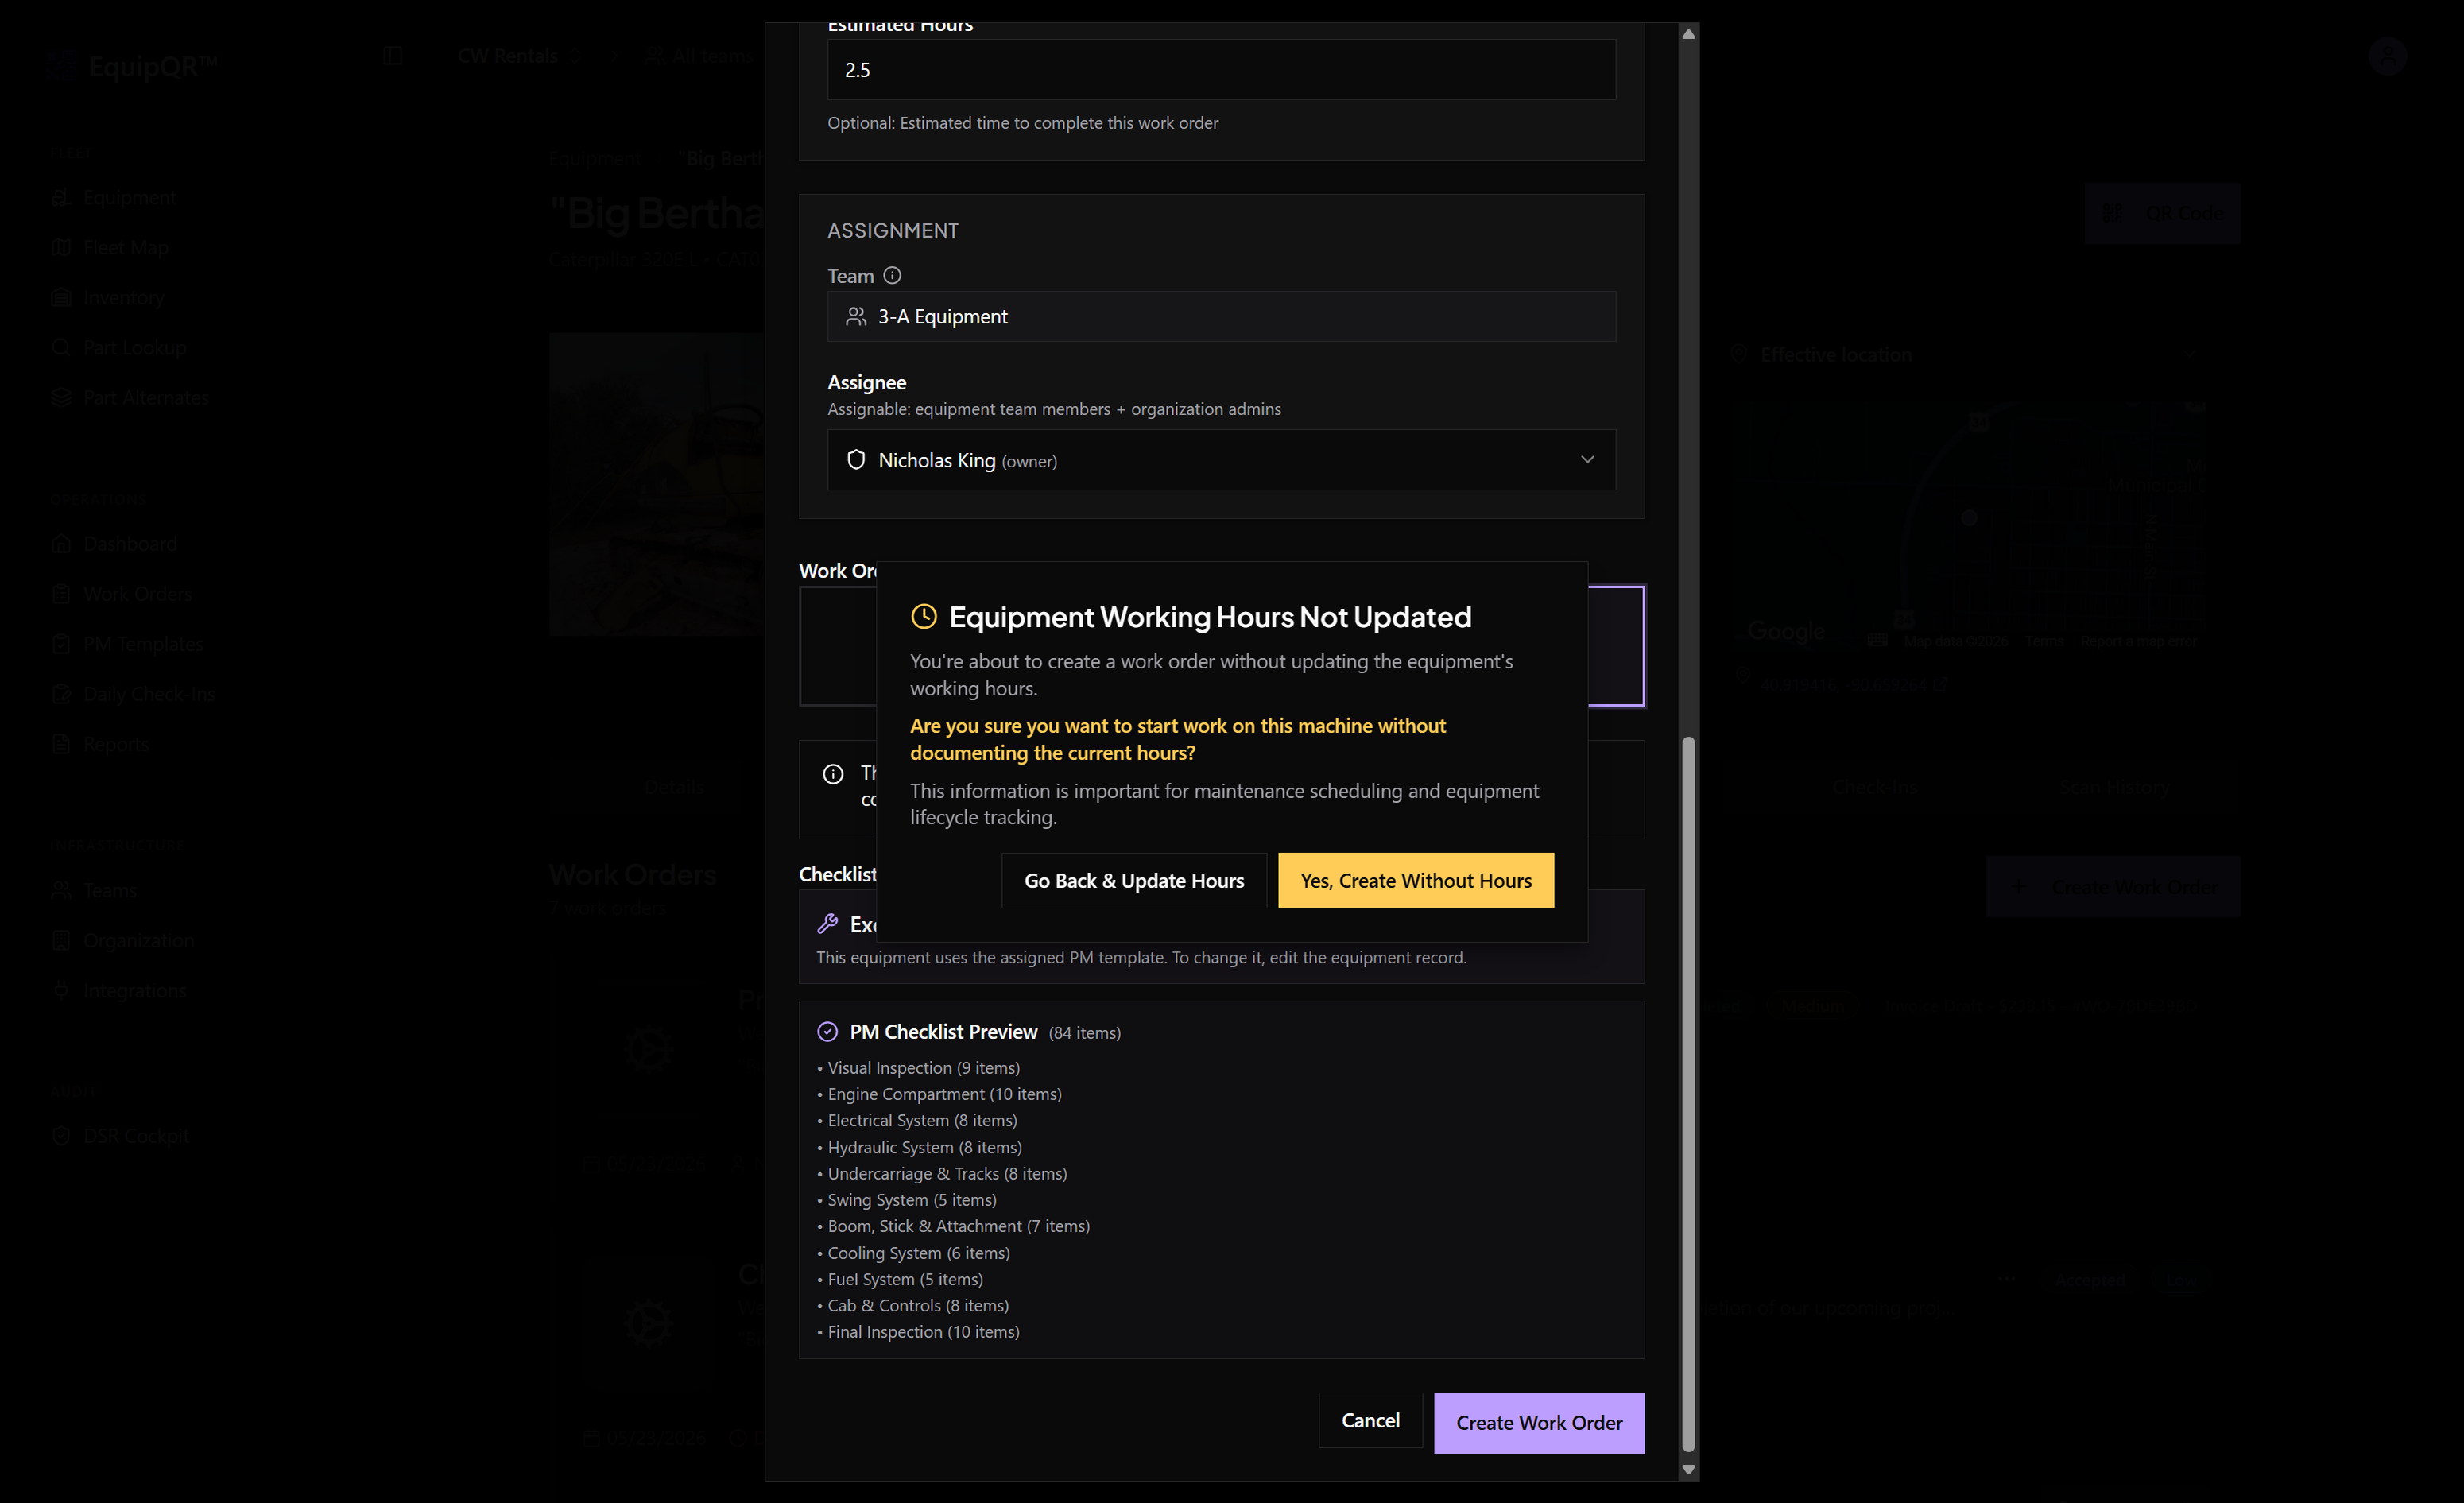Click the info icon next to Team

pyautogui.click(x=892, y=275)
